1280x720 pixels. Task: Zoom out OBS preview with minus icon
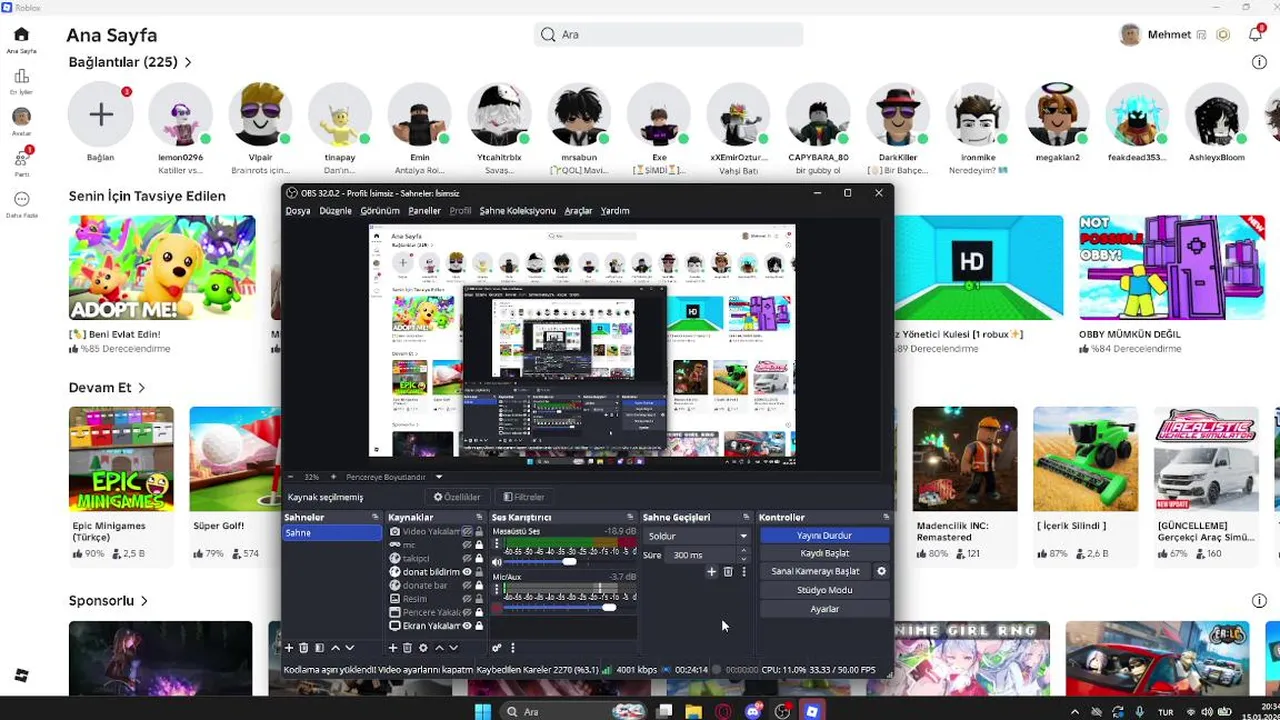click(291, 477)
